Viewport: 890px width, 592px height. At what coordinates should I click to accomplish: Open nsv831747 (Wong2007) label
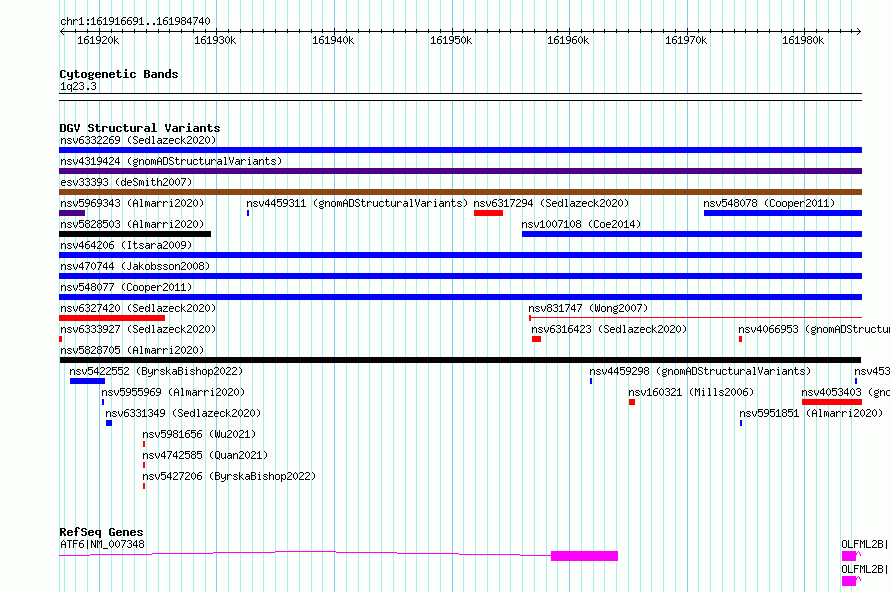pos(588,308)
